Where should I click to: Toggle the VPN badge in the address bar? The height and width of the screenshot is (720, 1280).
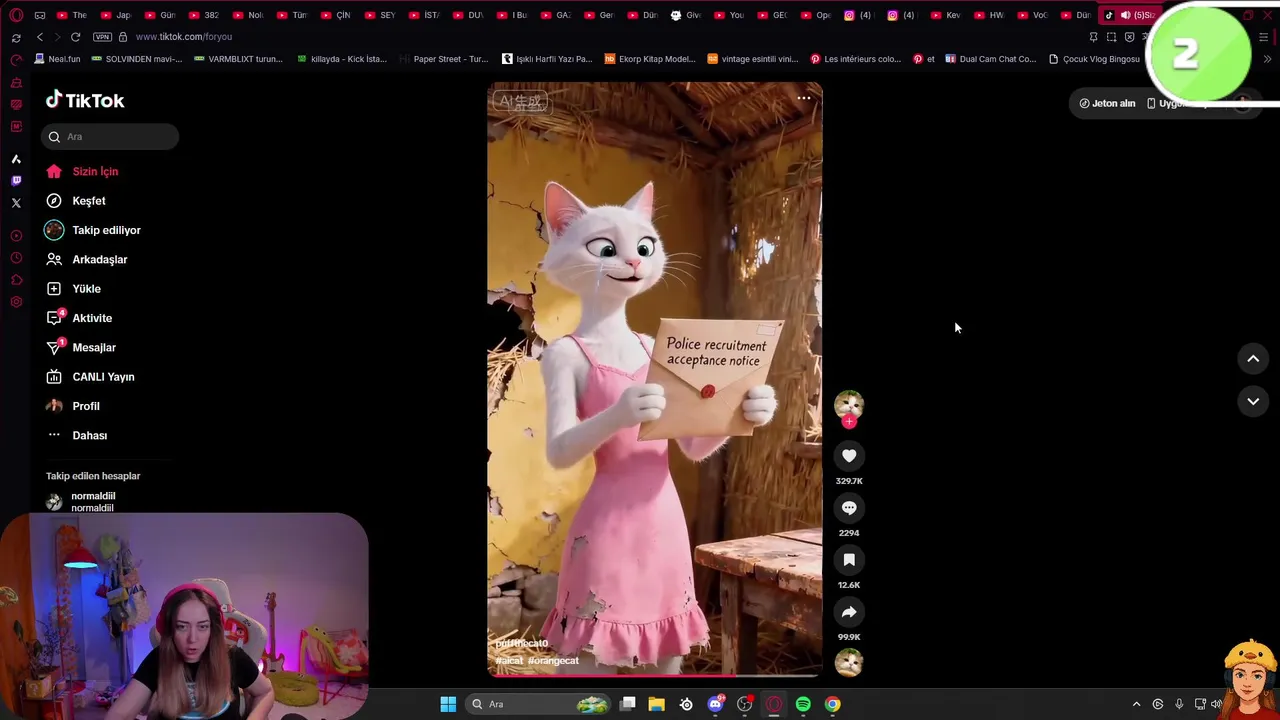(102, 37)
